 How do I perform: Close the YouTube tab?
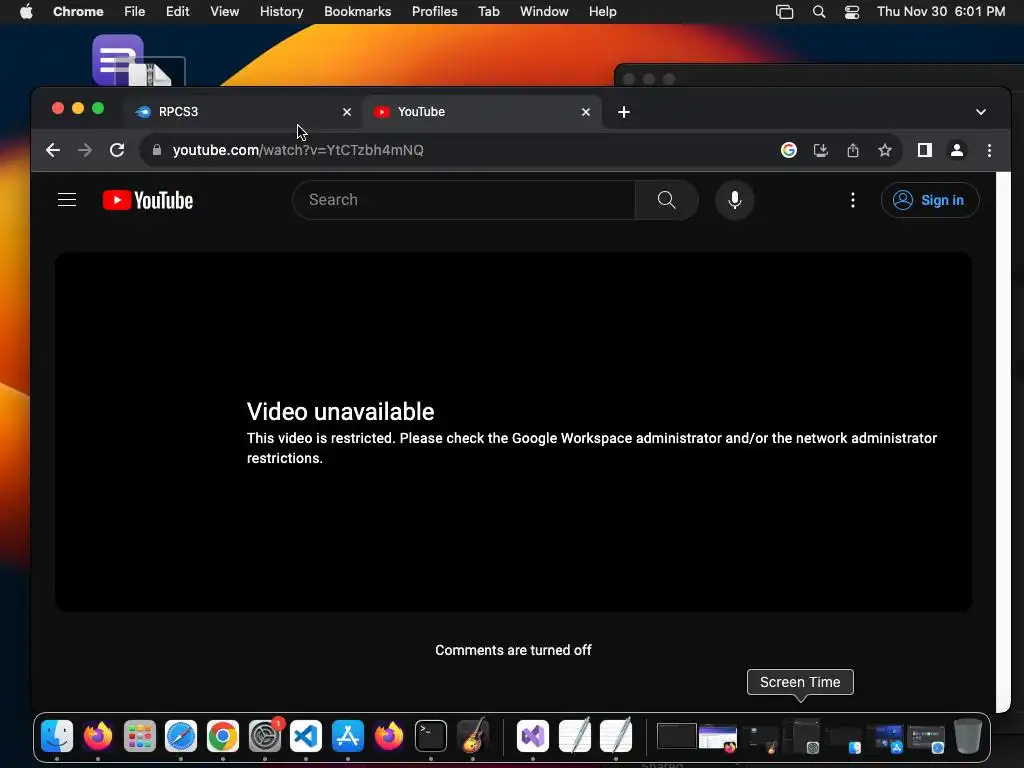(x=586, y=112)
